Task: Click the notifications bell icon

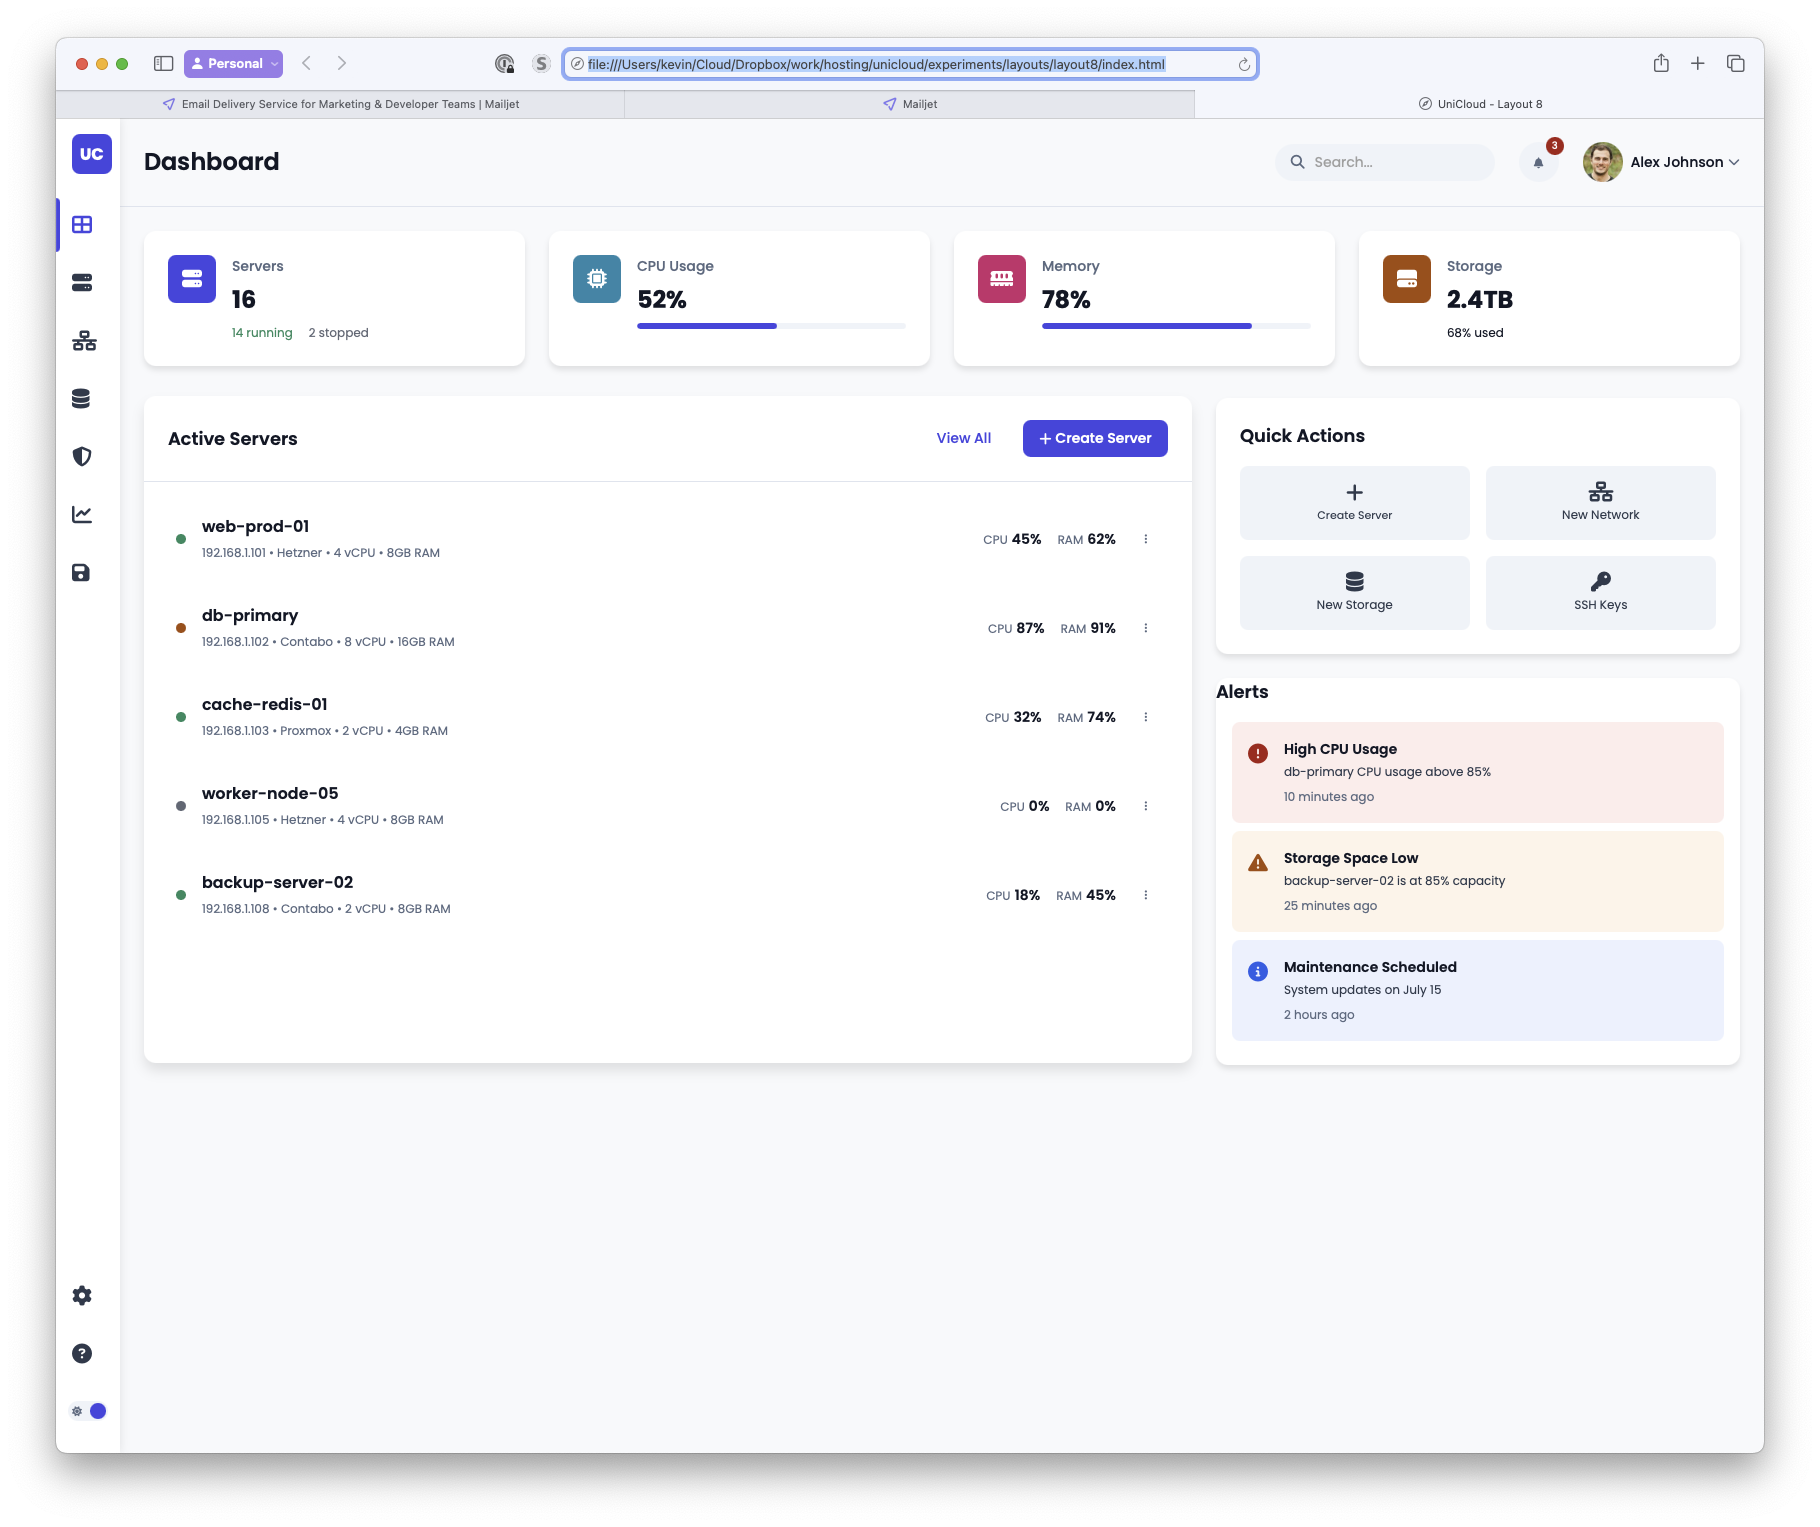Action: tap(1538, 163)
